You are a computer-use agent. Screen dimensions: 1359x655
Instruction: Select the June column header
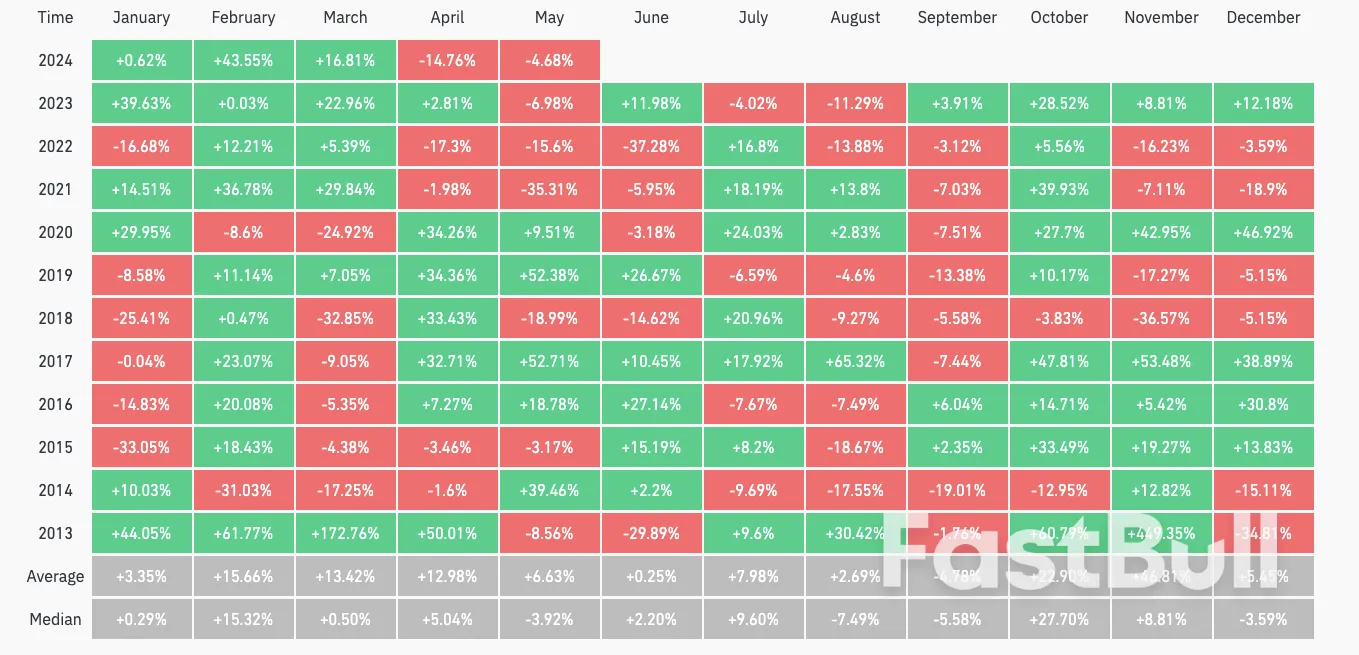point(652,18)
